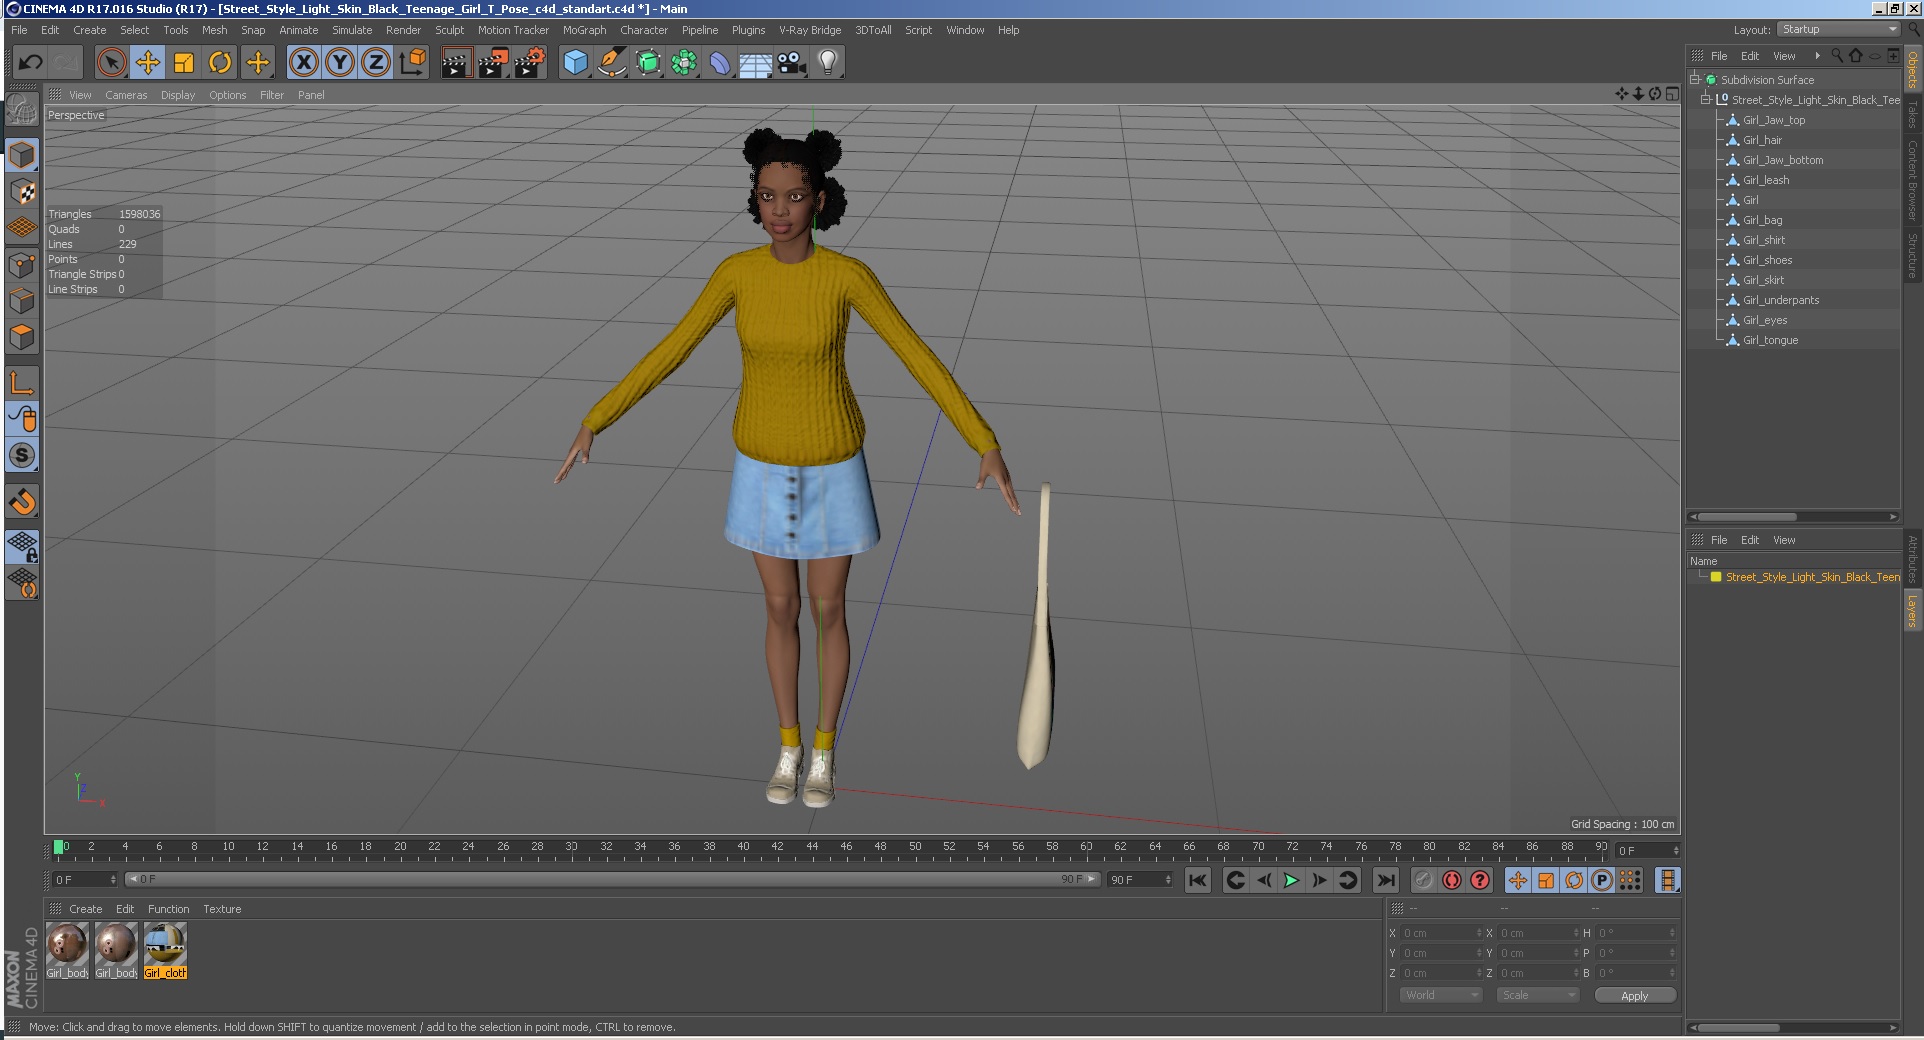Viewport: 1924px width, 1040px height.
Task: Select Girl_skirt object in tree
Action: point(1763,280)
